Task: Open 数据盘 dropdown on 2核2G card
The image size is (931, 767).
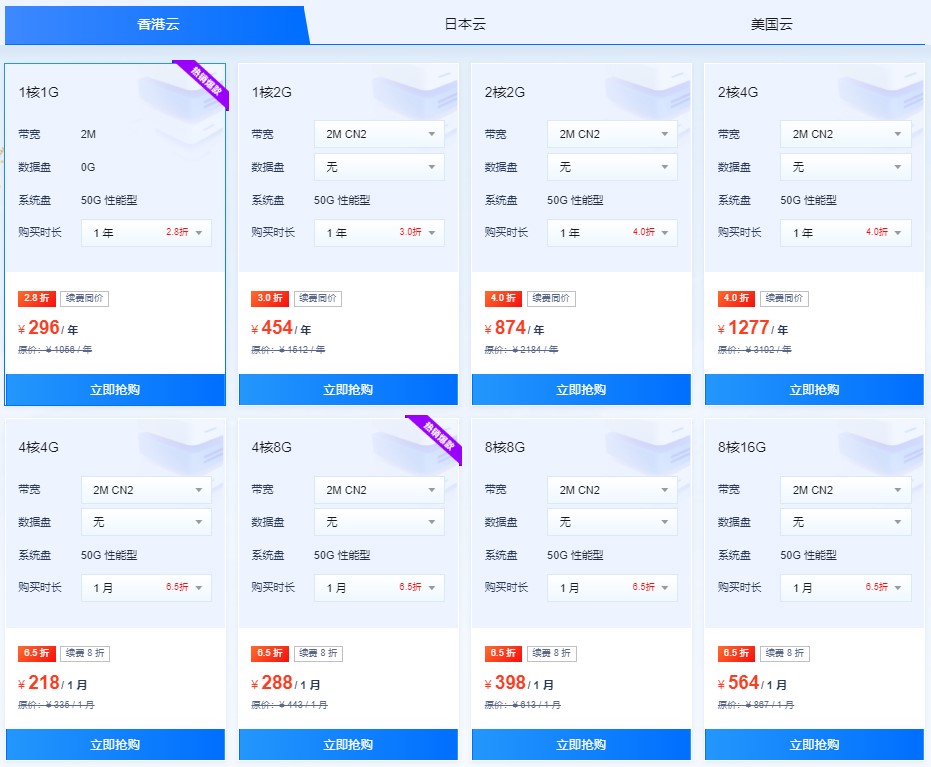Action: coord(612,167)
